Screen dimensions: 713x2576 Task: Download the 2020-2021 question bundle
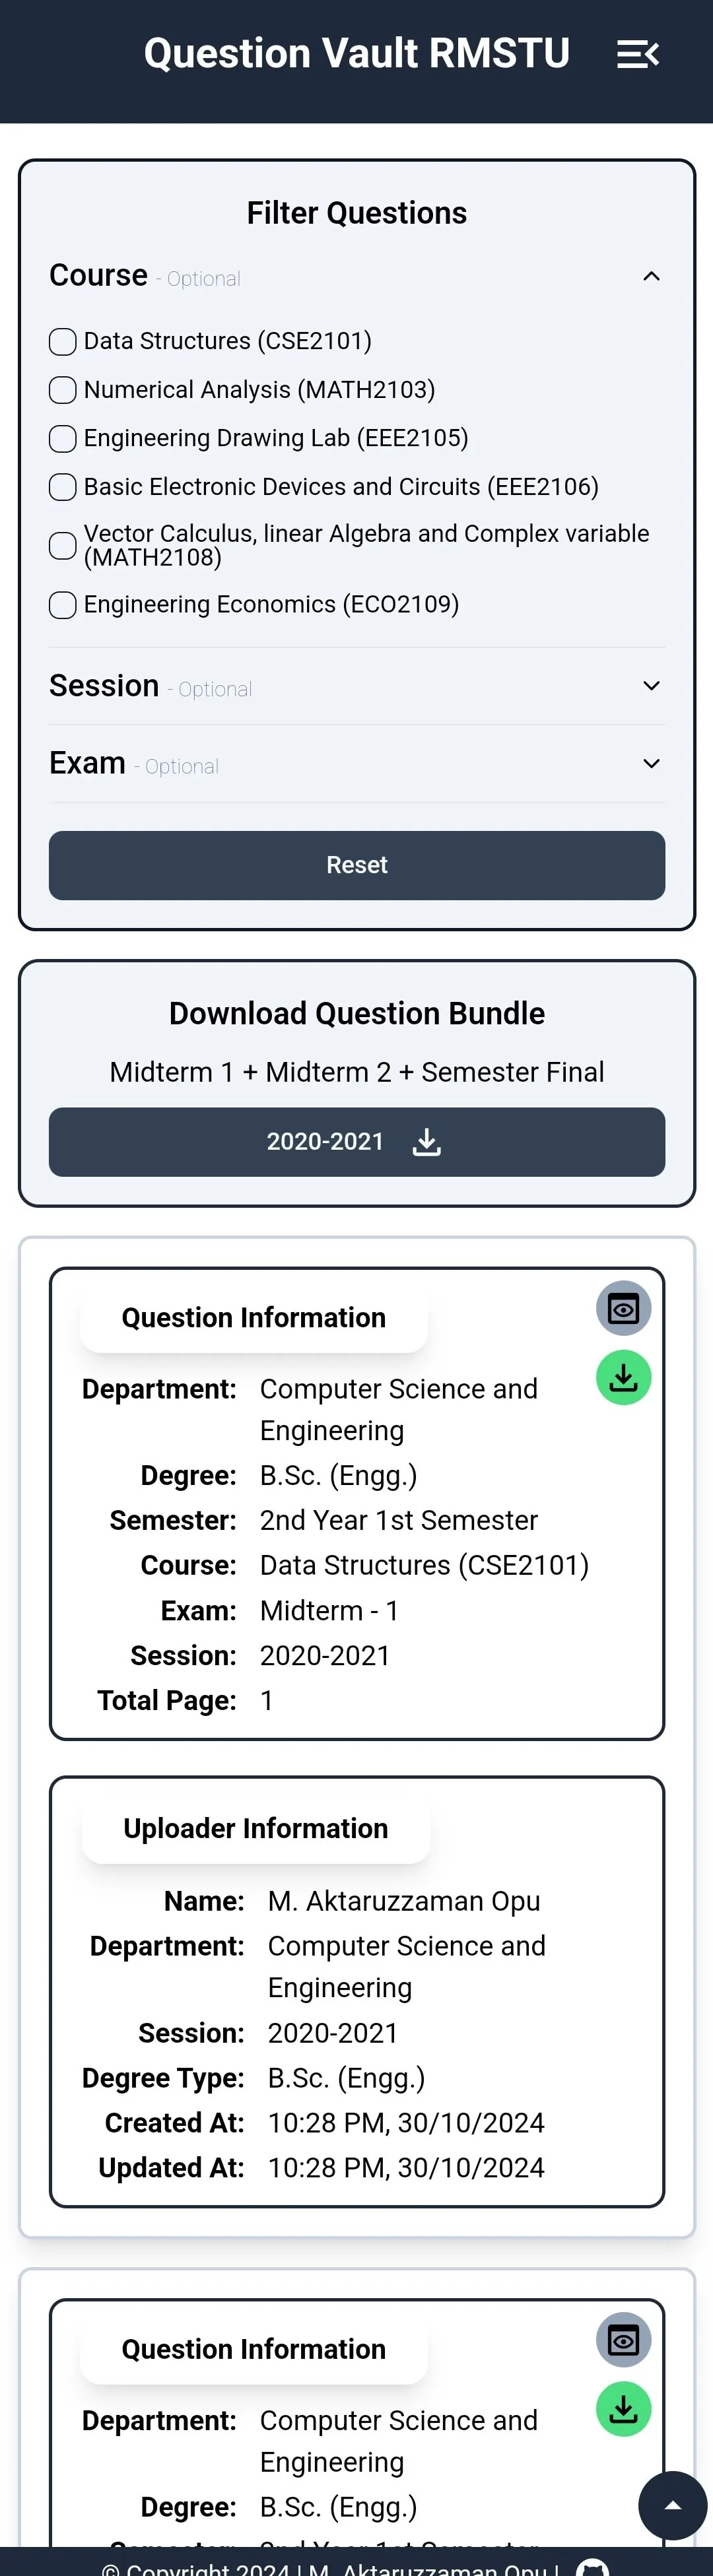pos(357,1142)
